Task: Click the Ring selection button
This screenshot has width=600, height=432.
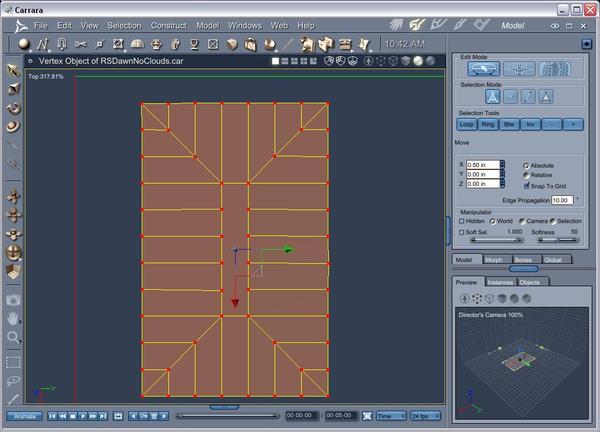Action: tap(488, 124)
